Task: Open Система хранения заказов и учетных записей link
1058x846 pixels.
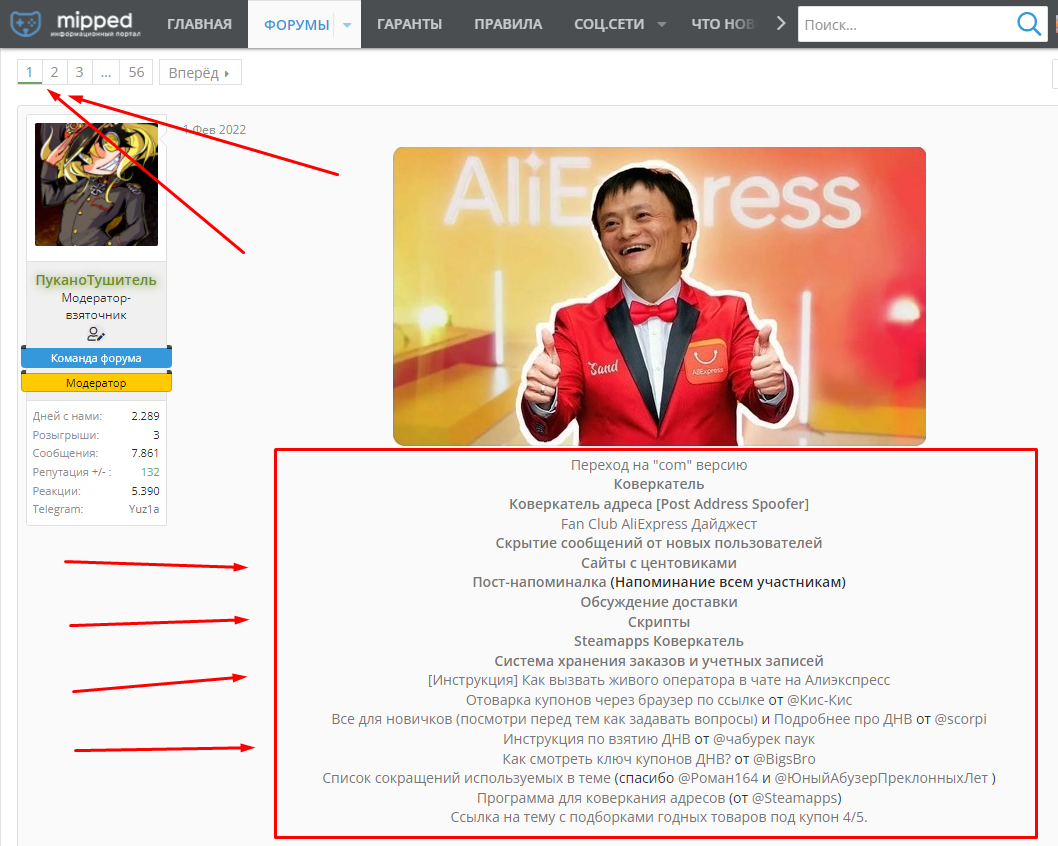Action: [x=659, y=661]
